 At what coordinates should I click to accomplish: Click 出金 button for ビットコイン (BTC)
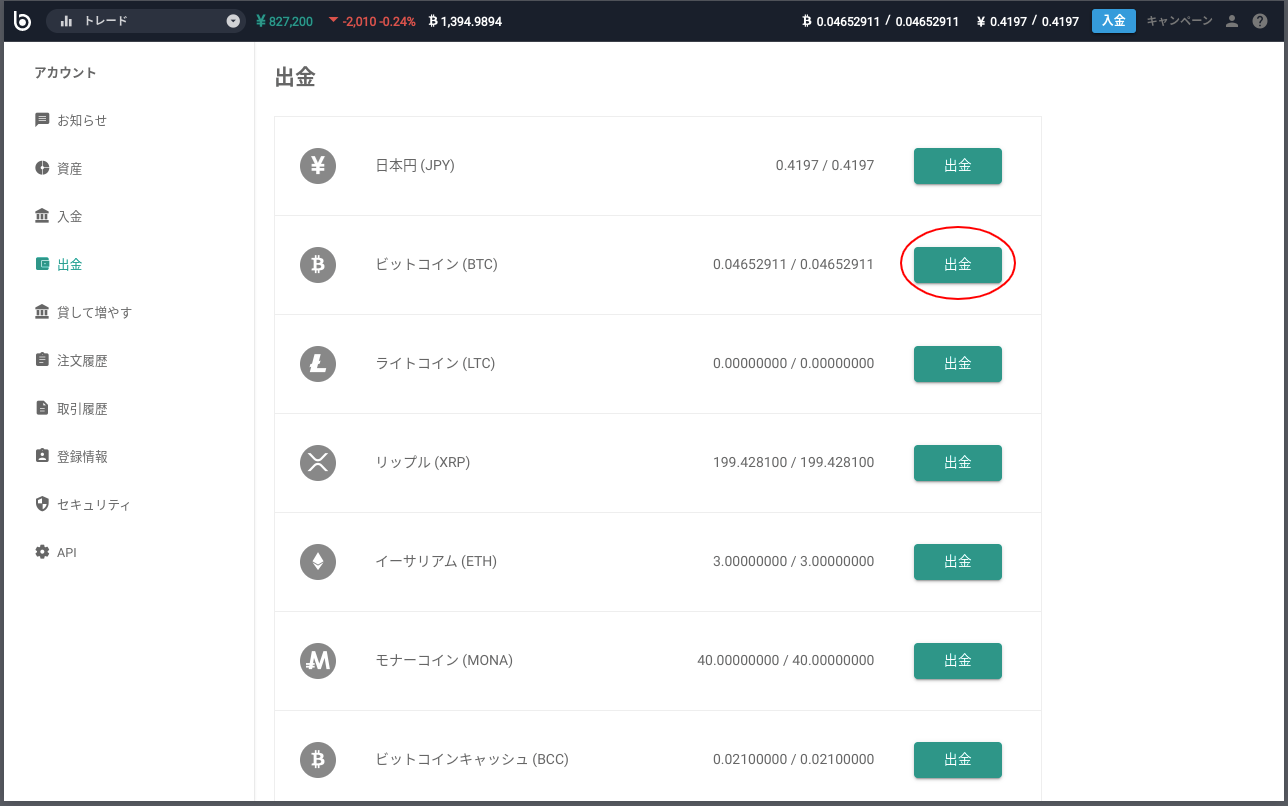[x=958, y=265]
